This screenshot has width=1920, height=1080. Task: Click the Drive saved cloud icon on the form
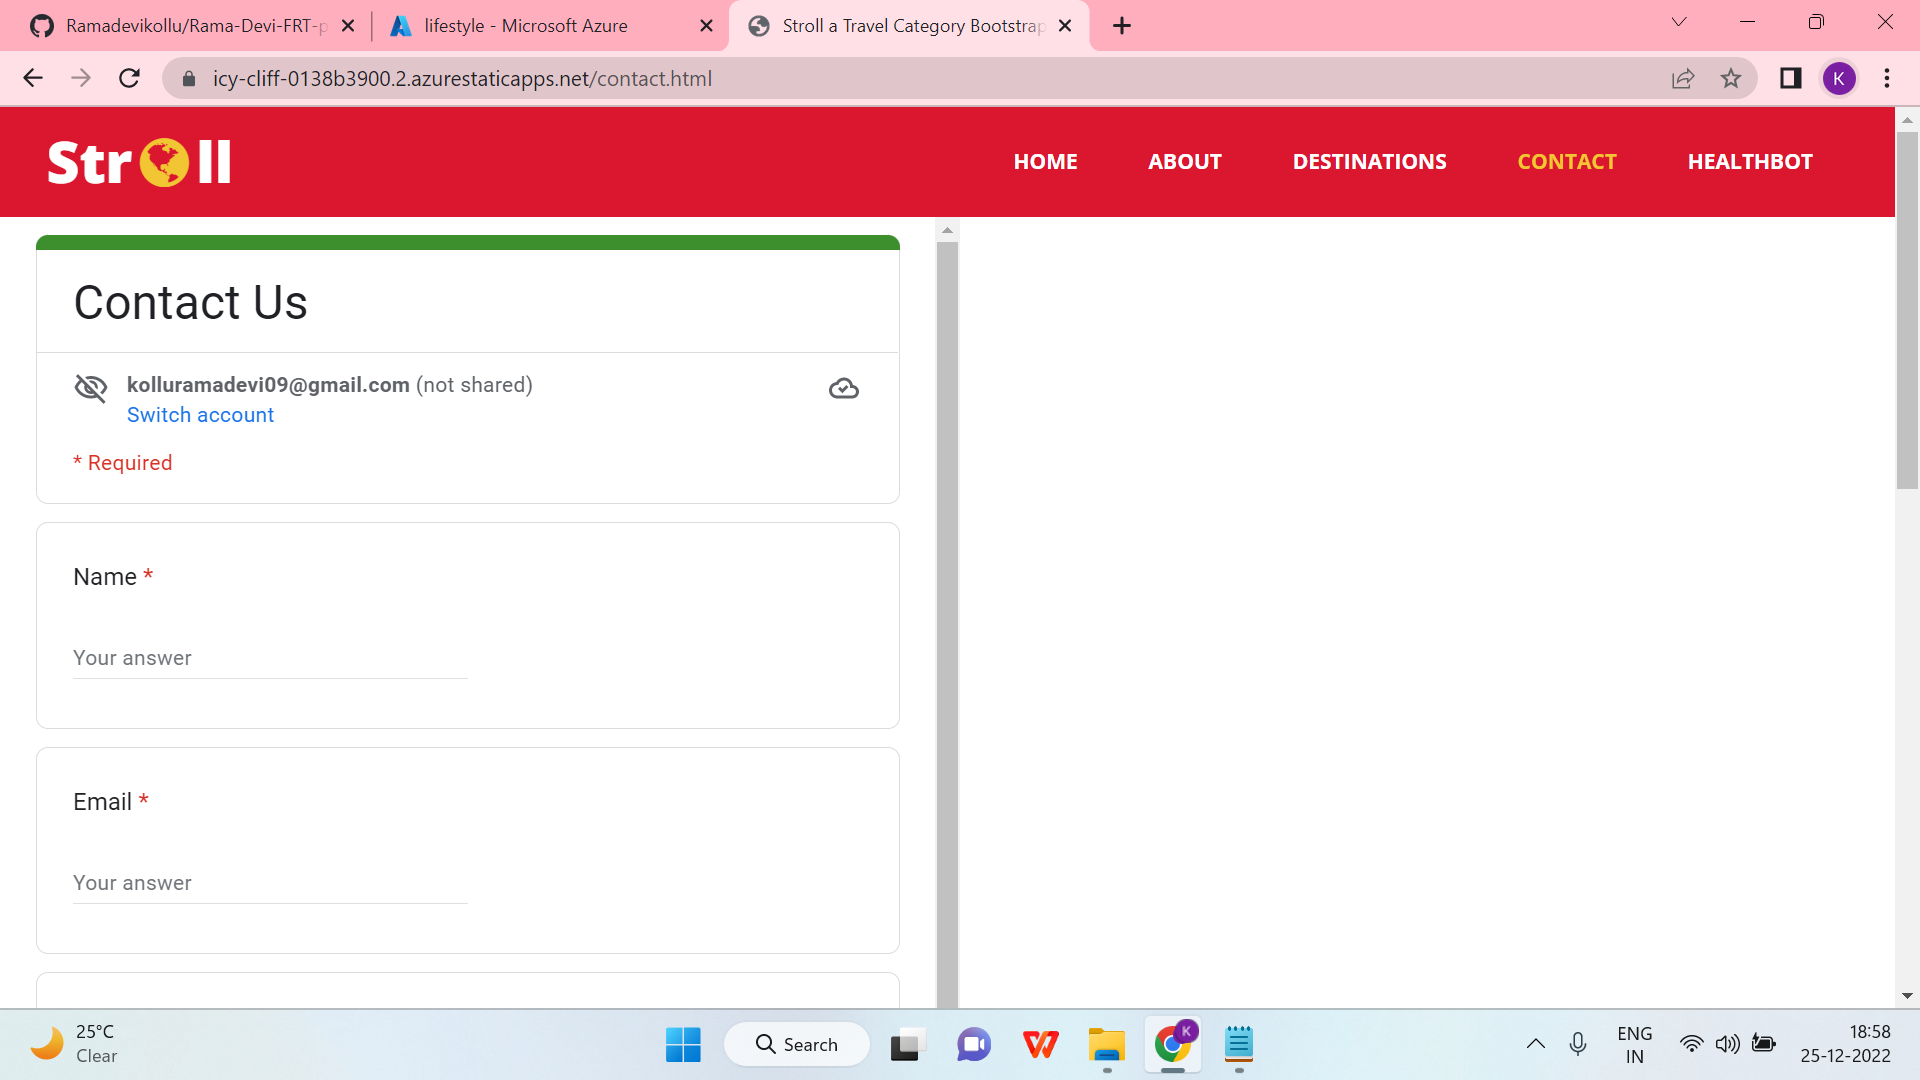pos(844,389)
